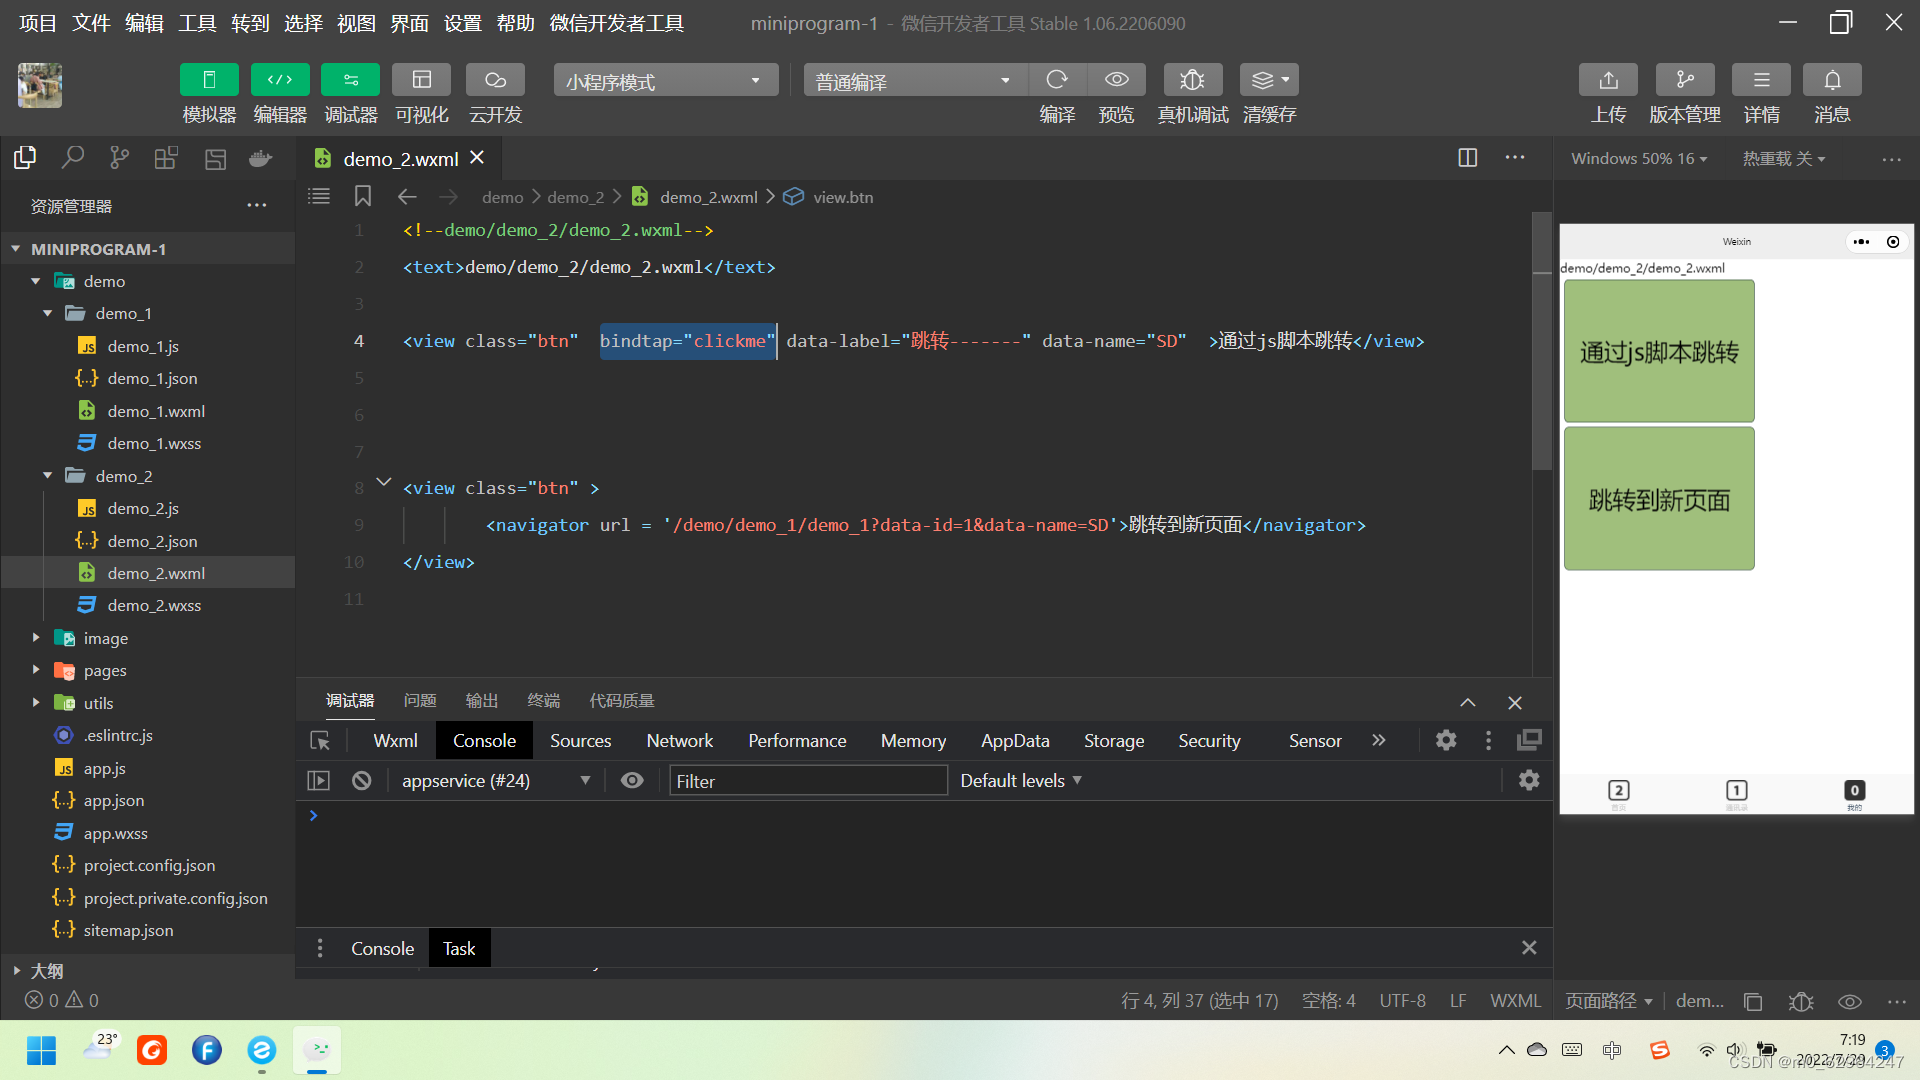Click the compile refresh icon
1920x1080 pixels.
(1057, 80)
